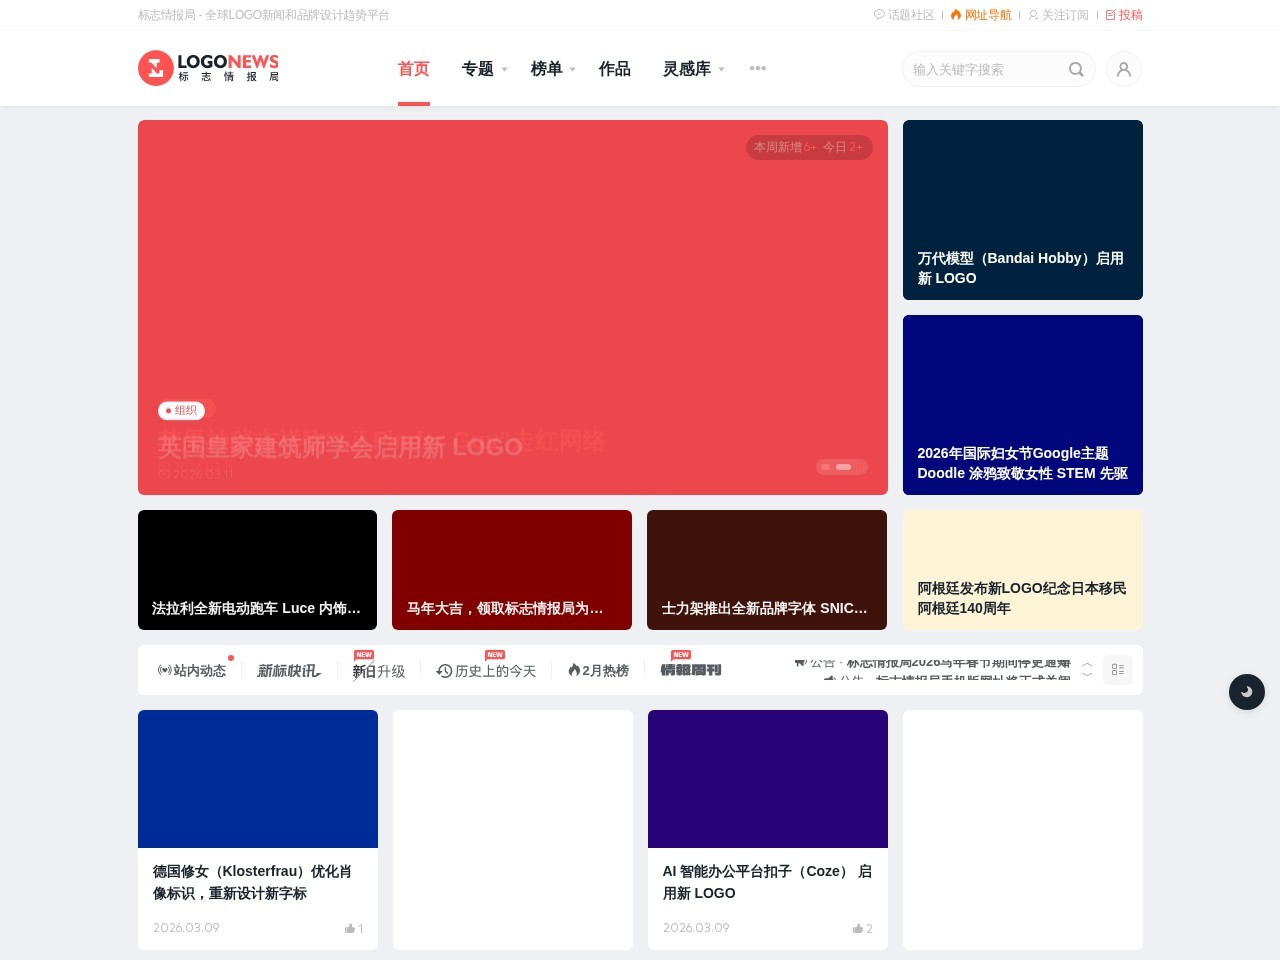
Task: Switch to the 灵感库 tab
Action: tap(687, 68)
